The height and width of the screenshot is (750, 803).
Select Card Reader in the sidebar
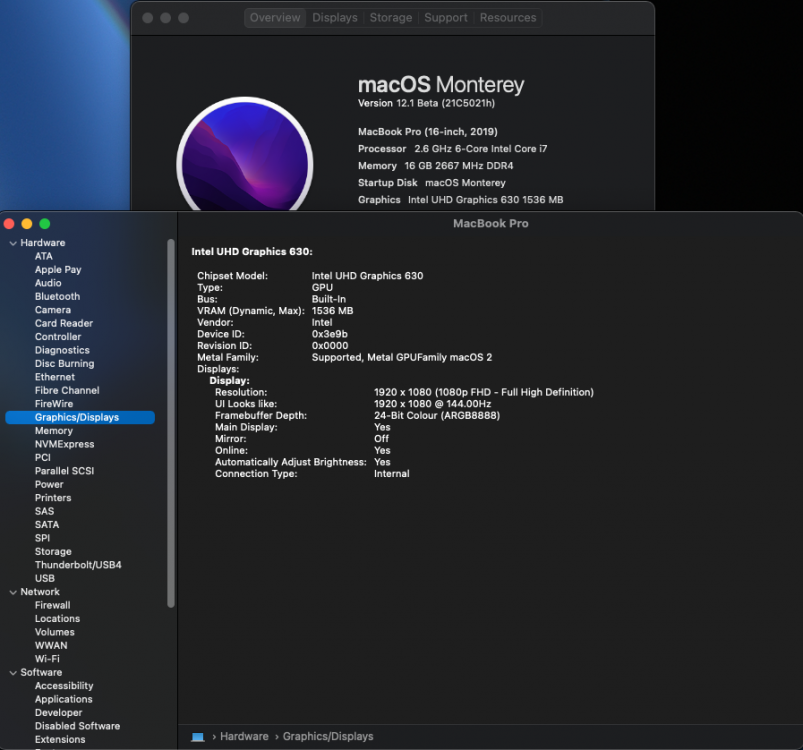64,323
